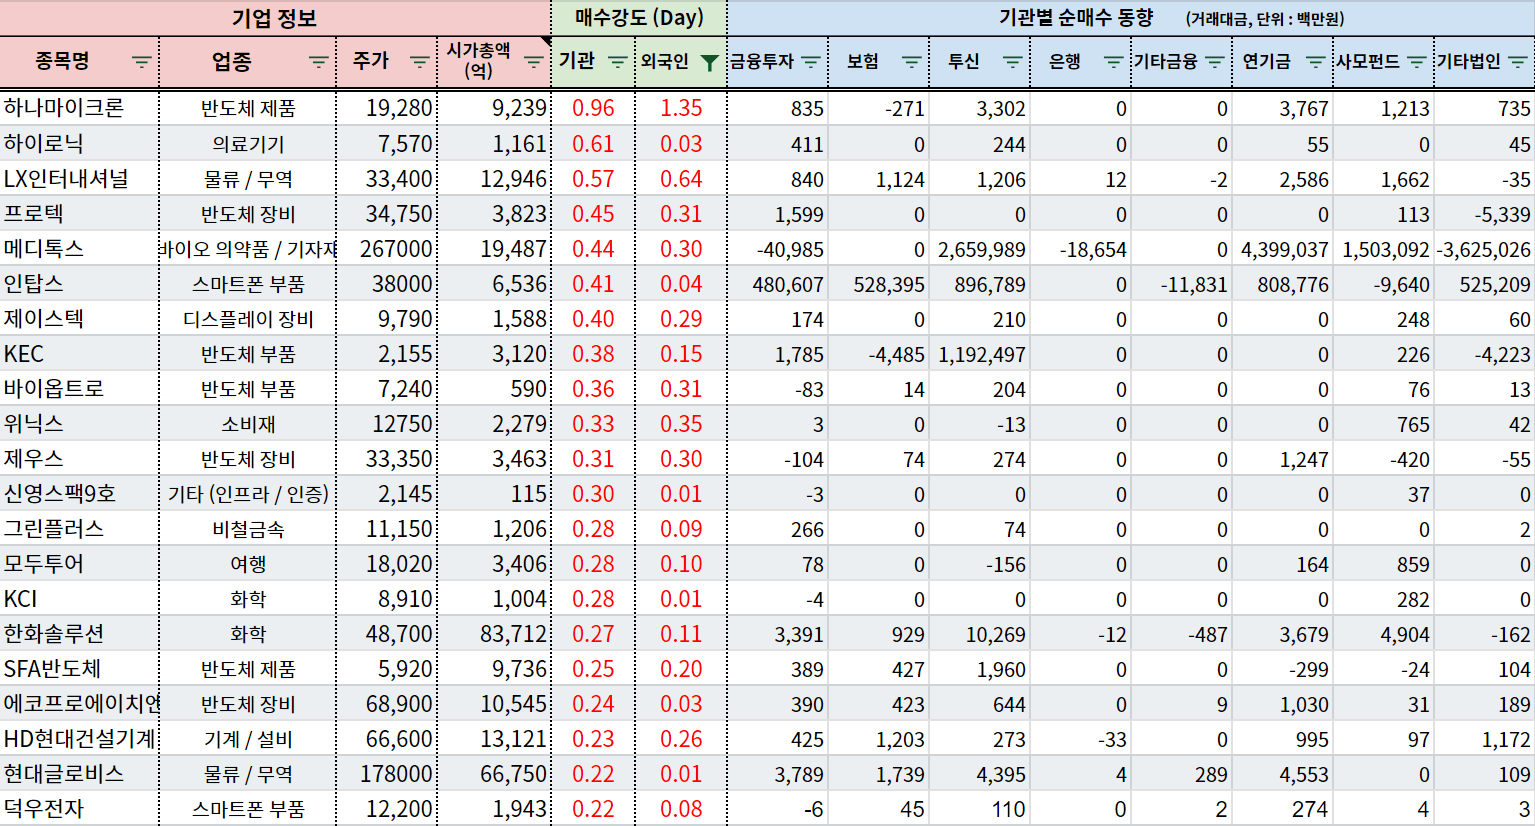Select stock name cell HD현대건설기계
Screen dimensions: 1535x826
(79, 739)
